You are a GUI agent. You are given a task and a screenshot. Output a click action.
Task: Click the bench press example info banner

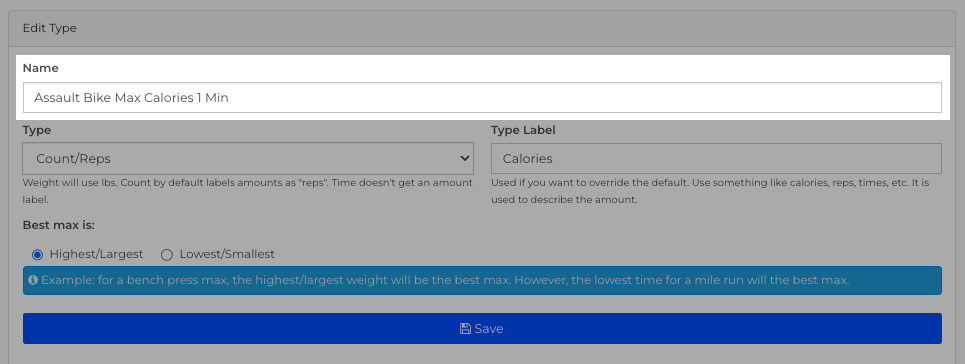(482, 280)
